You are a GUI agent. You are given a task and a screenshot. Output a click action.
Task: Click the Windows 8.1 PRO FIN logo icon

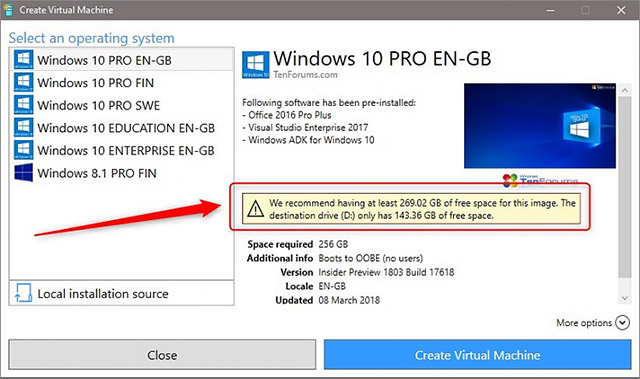click(23, 173)
